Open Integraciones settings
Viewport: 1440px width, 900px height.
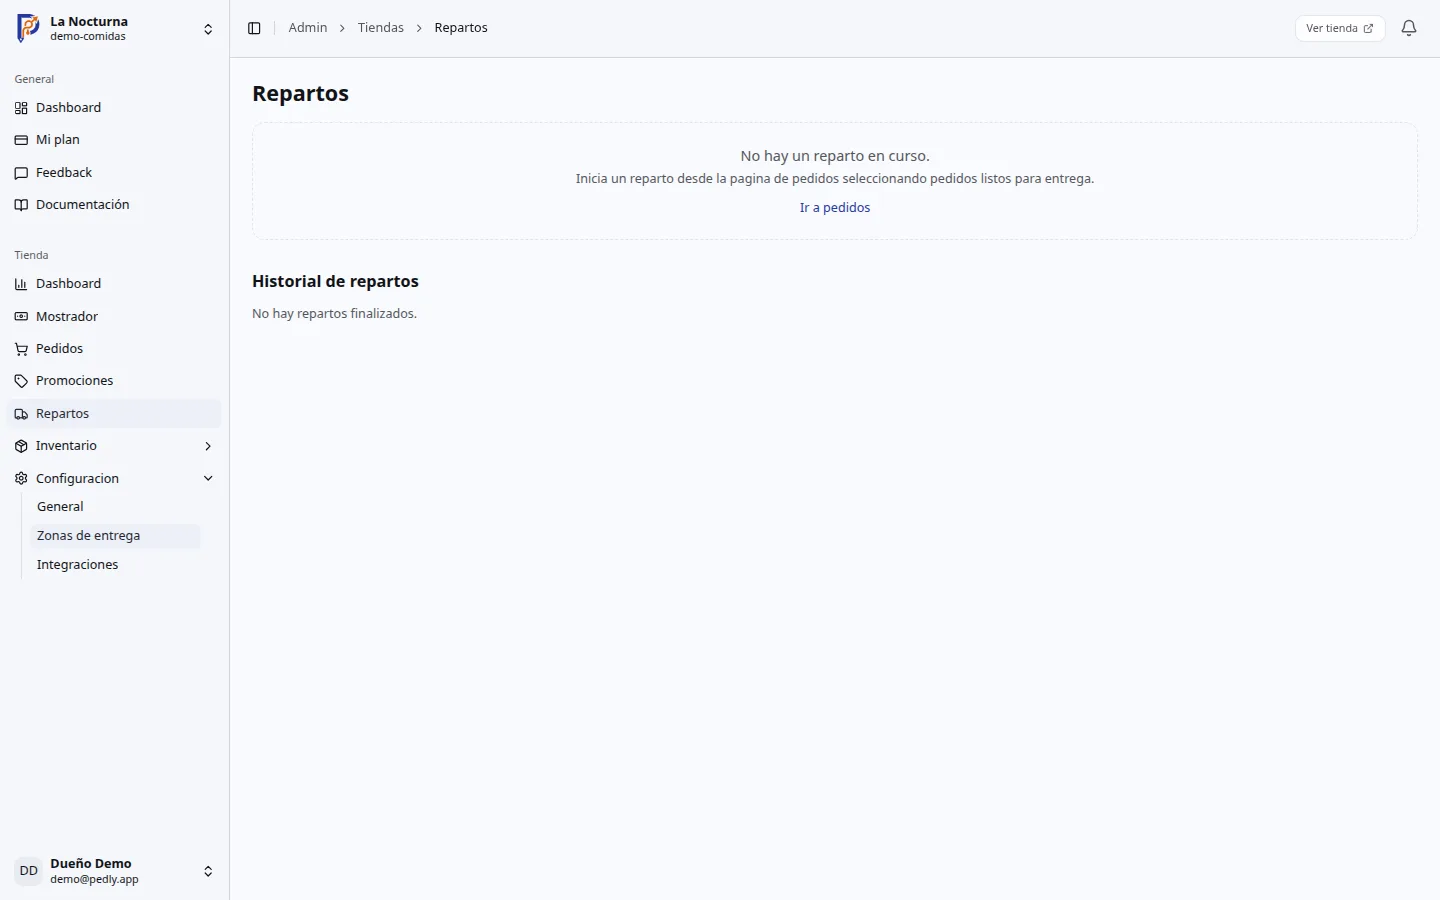pyautogui.click(x=115, y=565)
